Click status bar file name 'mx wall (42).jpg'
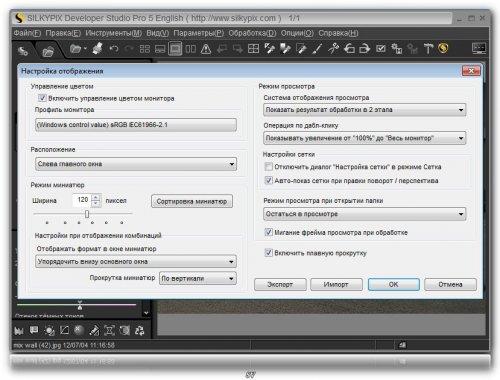The height and width of the screenshot is (380, 500). pyautogui.click(x=36, y=345)
